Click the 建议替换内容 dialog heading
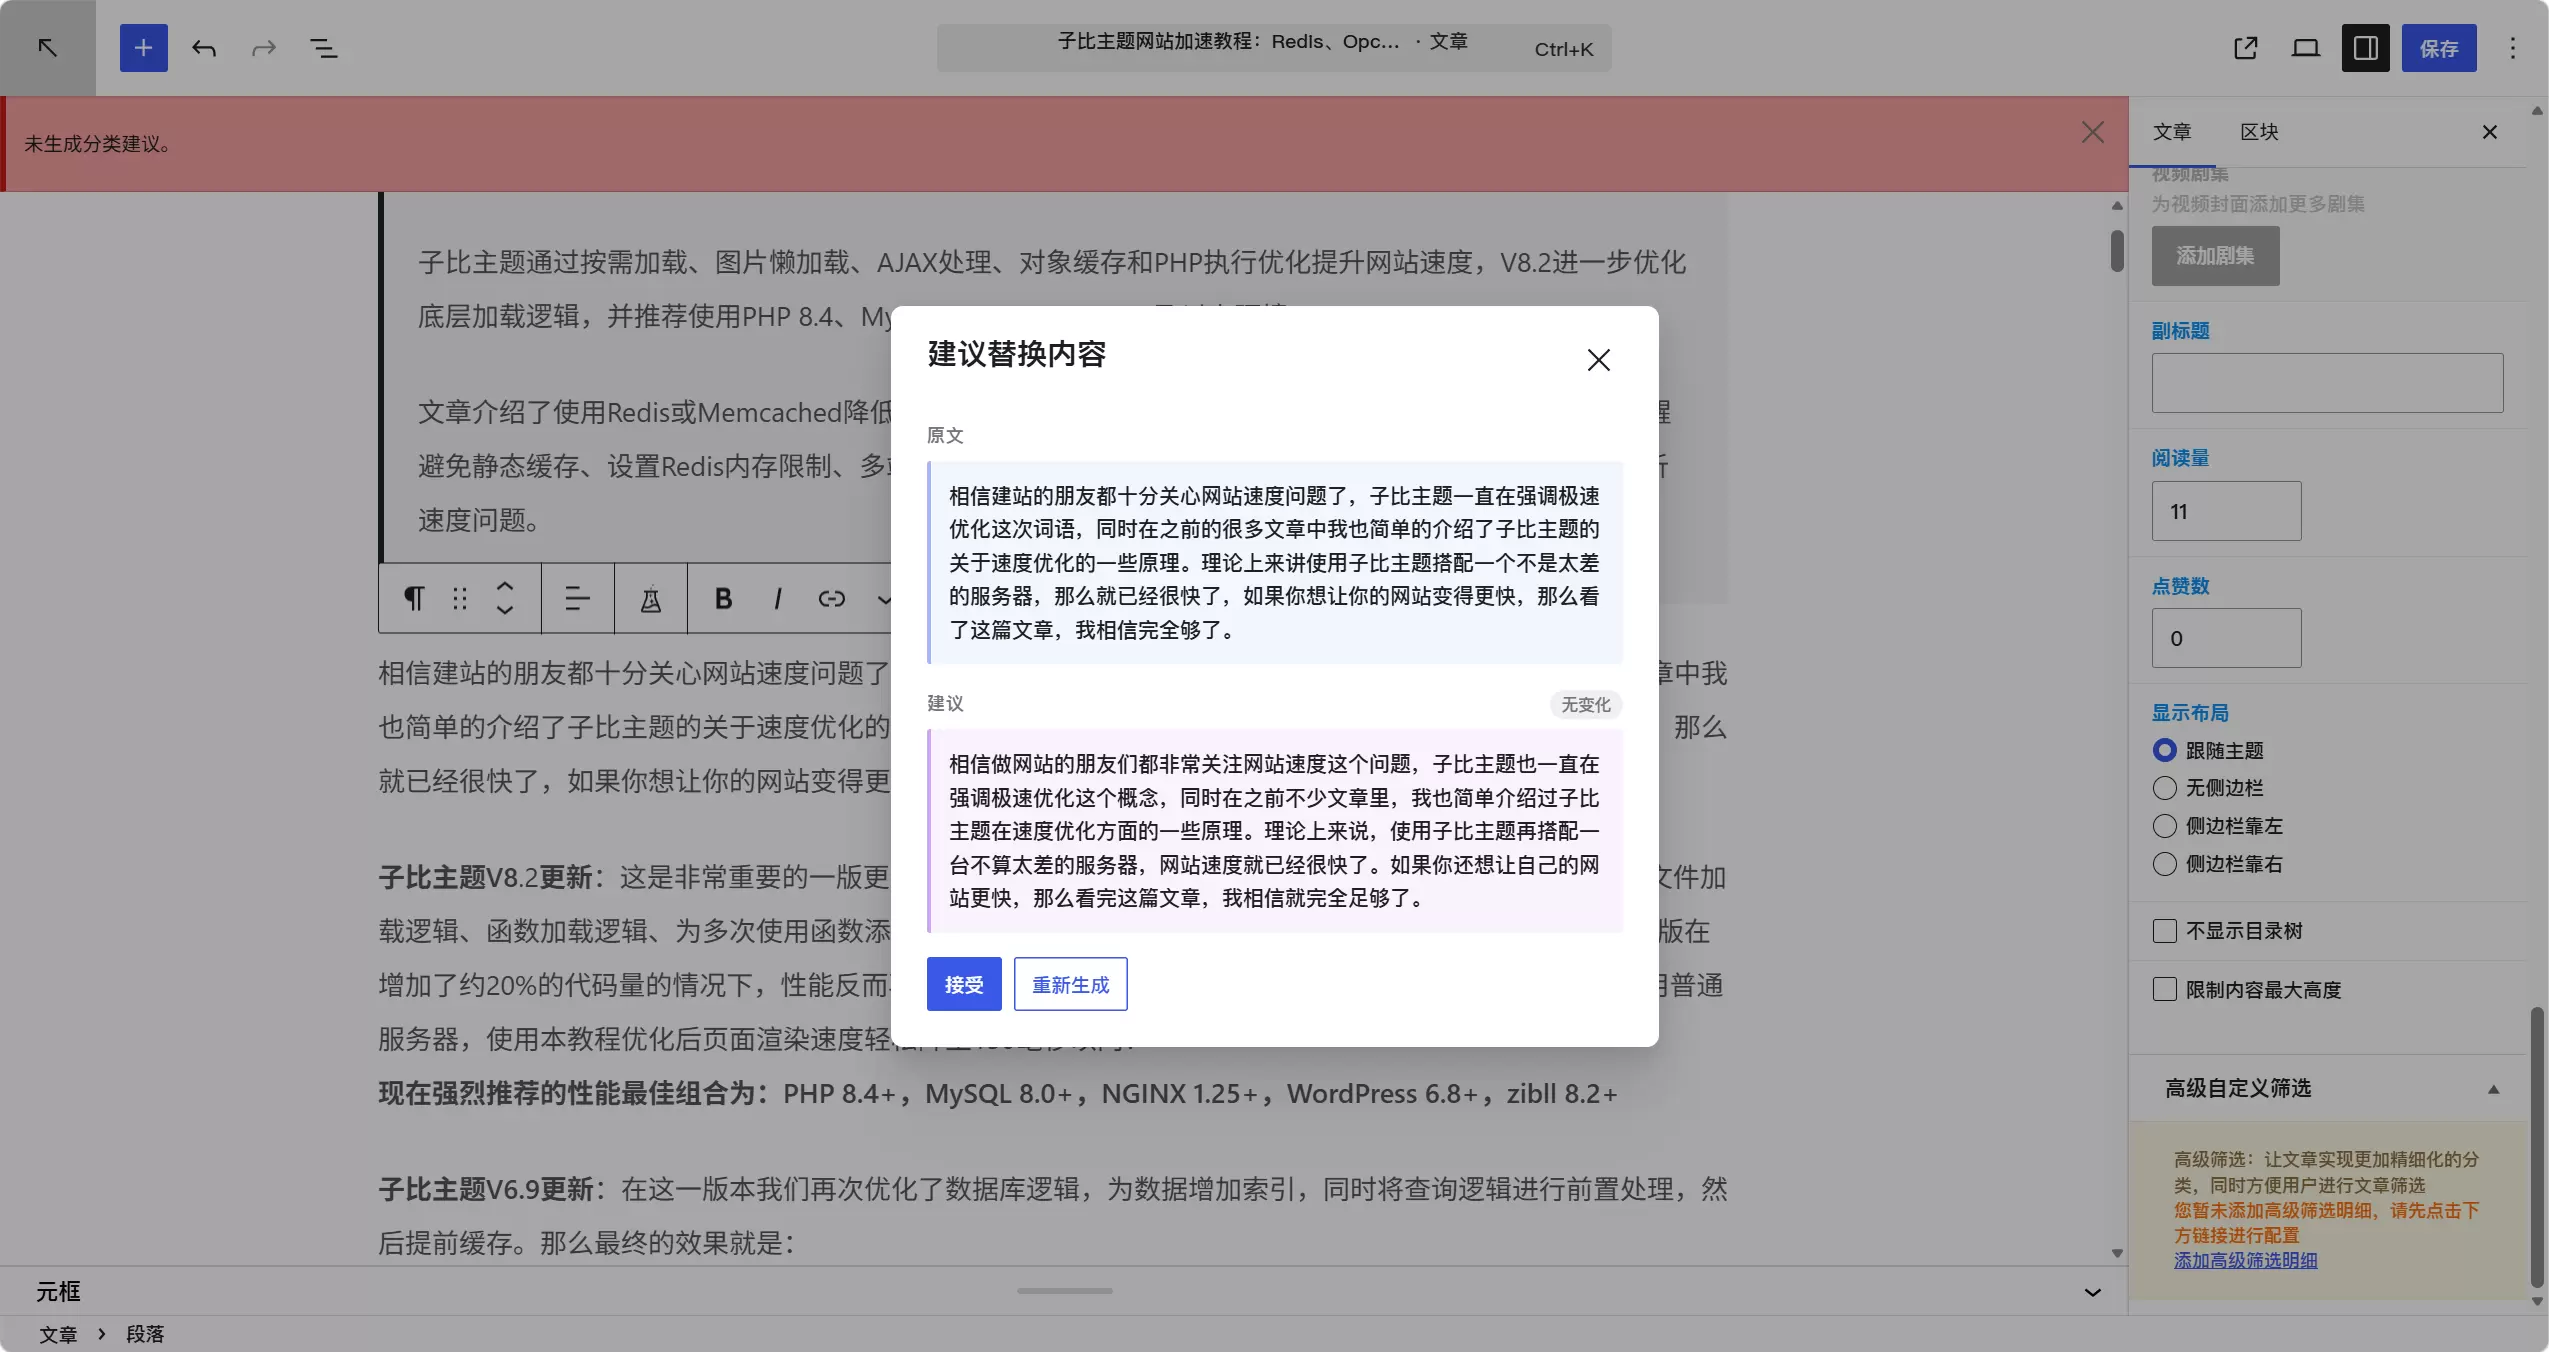2549x1352 pixels. (1017, 354)
